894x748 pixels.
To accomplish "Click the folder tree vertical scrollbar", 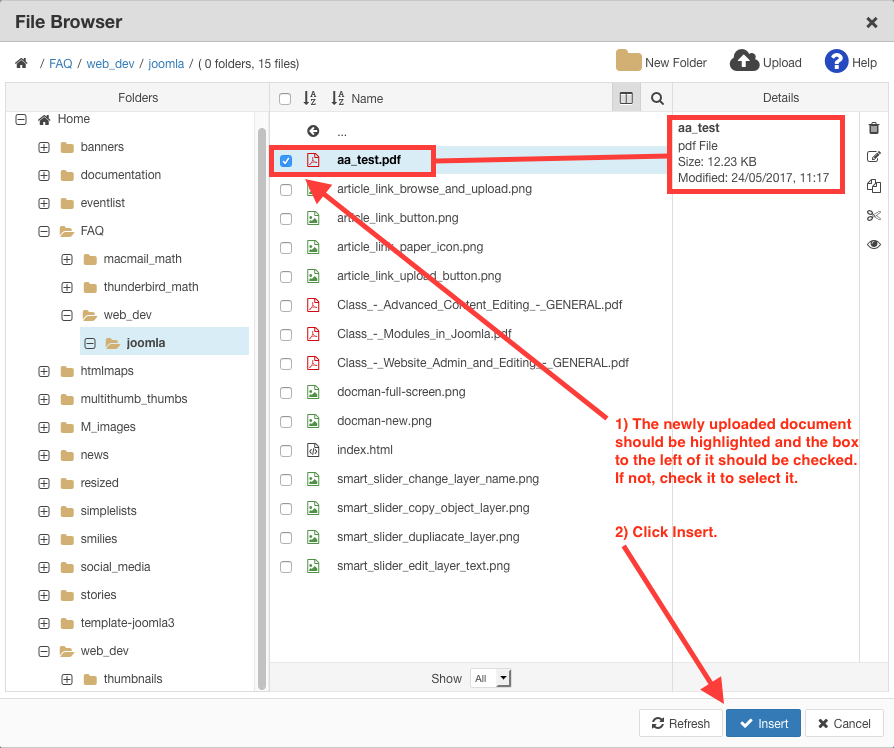I will (262, 408).
